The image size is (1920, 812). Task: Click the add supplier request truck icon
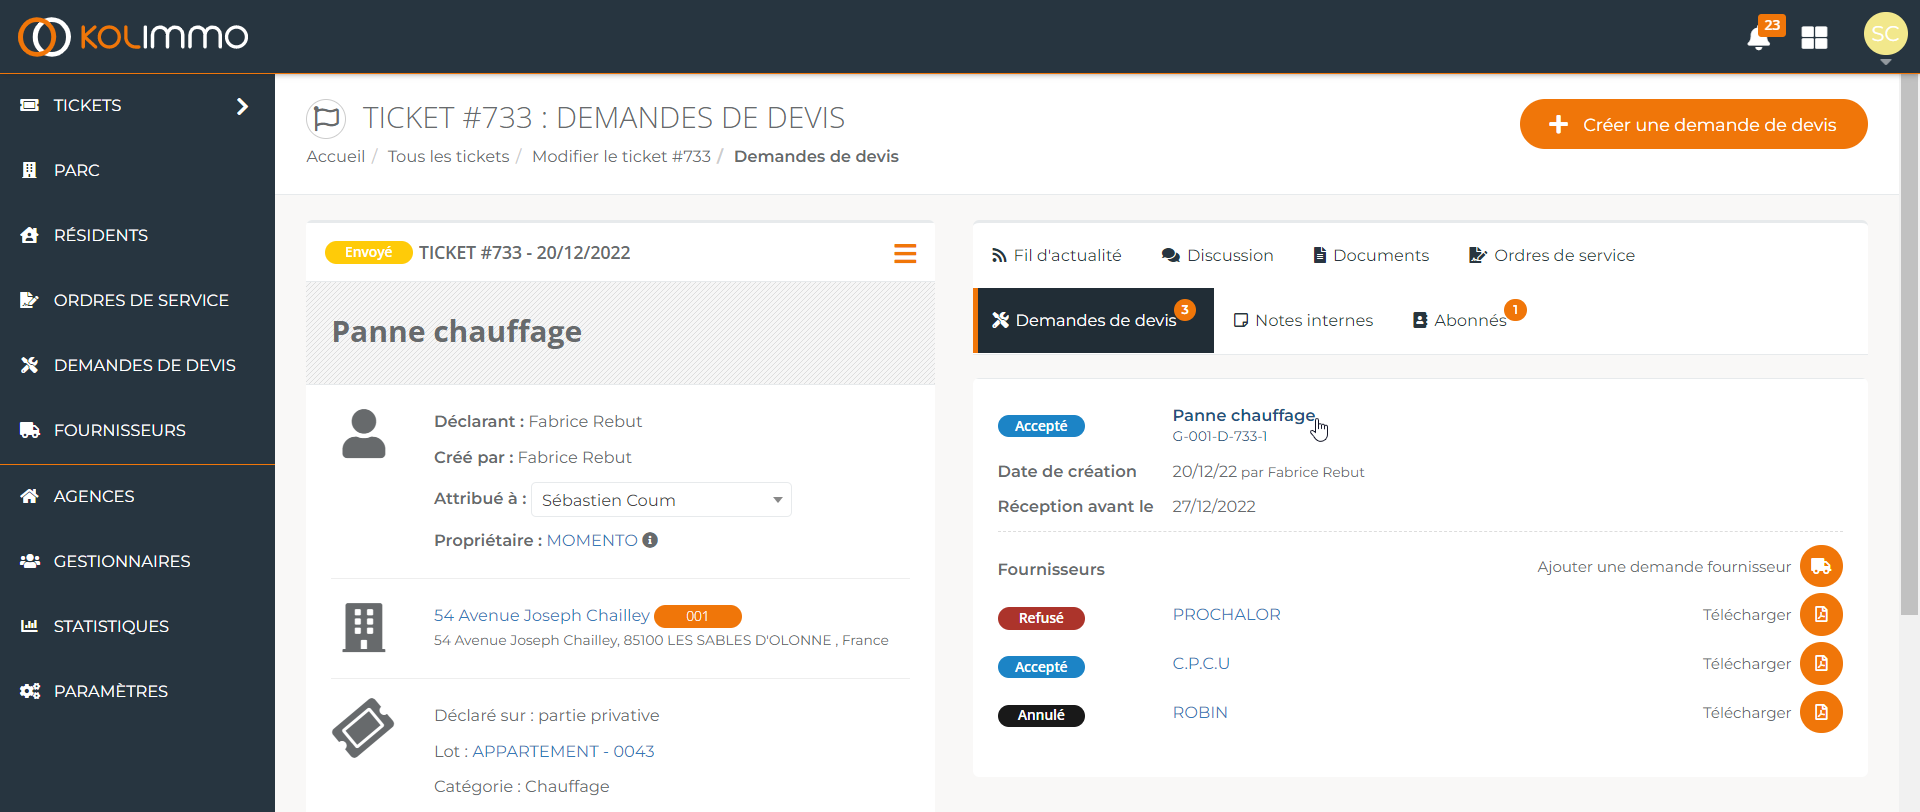[x=1821, y=566]
